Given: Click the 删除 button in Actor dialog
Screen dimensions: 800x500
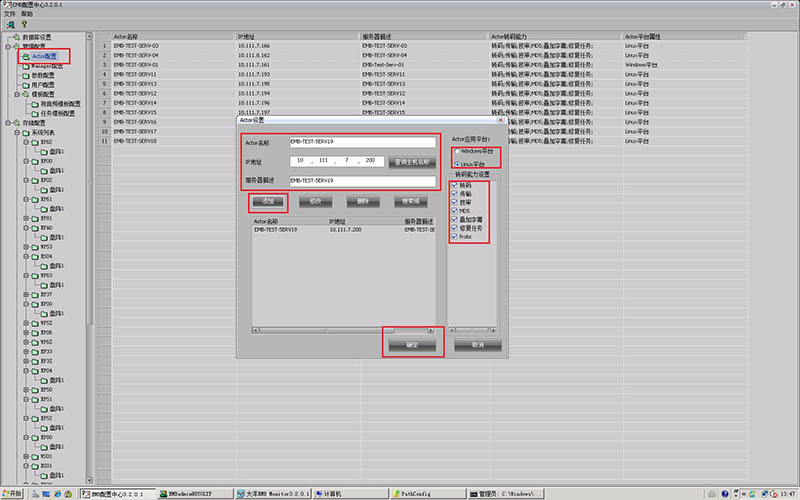Looking at the screenshot, I should (x=363, y=202).
